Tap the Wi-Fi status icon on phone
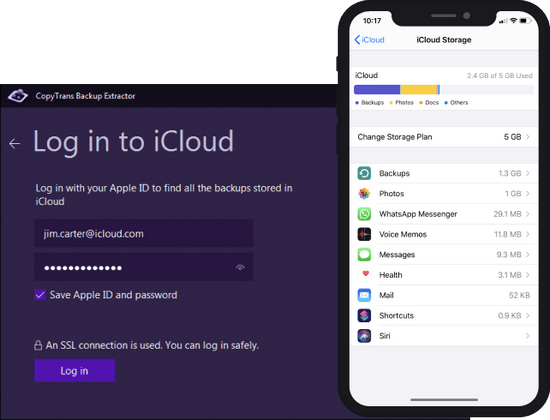Image resolution: width=550 pixels, height=420 pixels. pyautogui.click(x=513, y=20)
